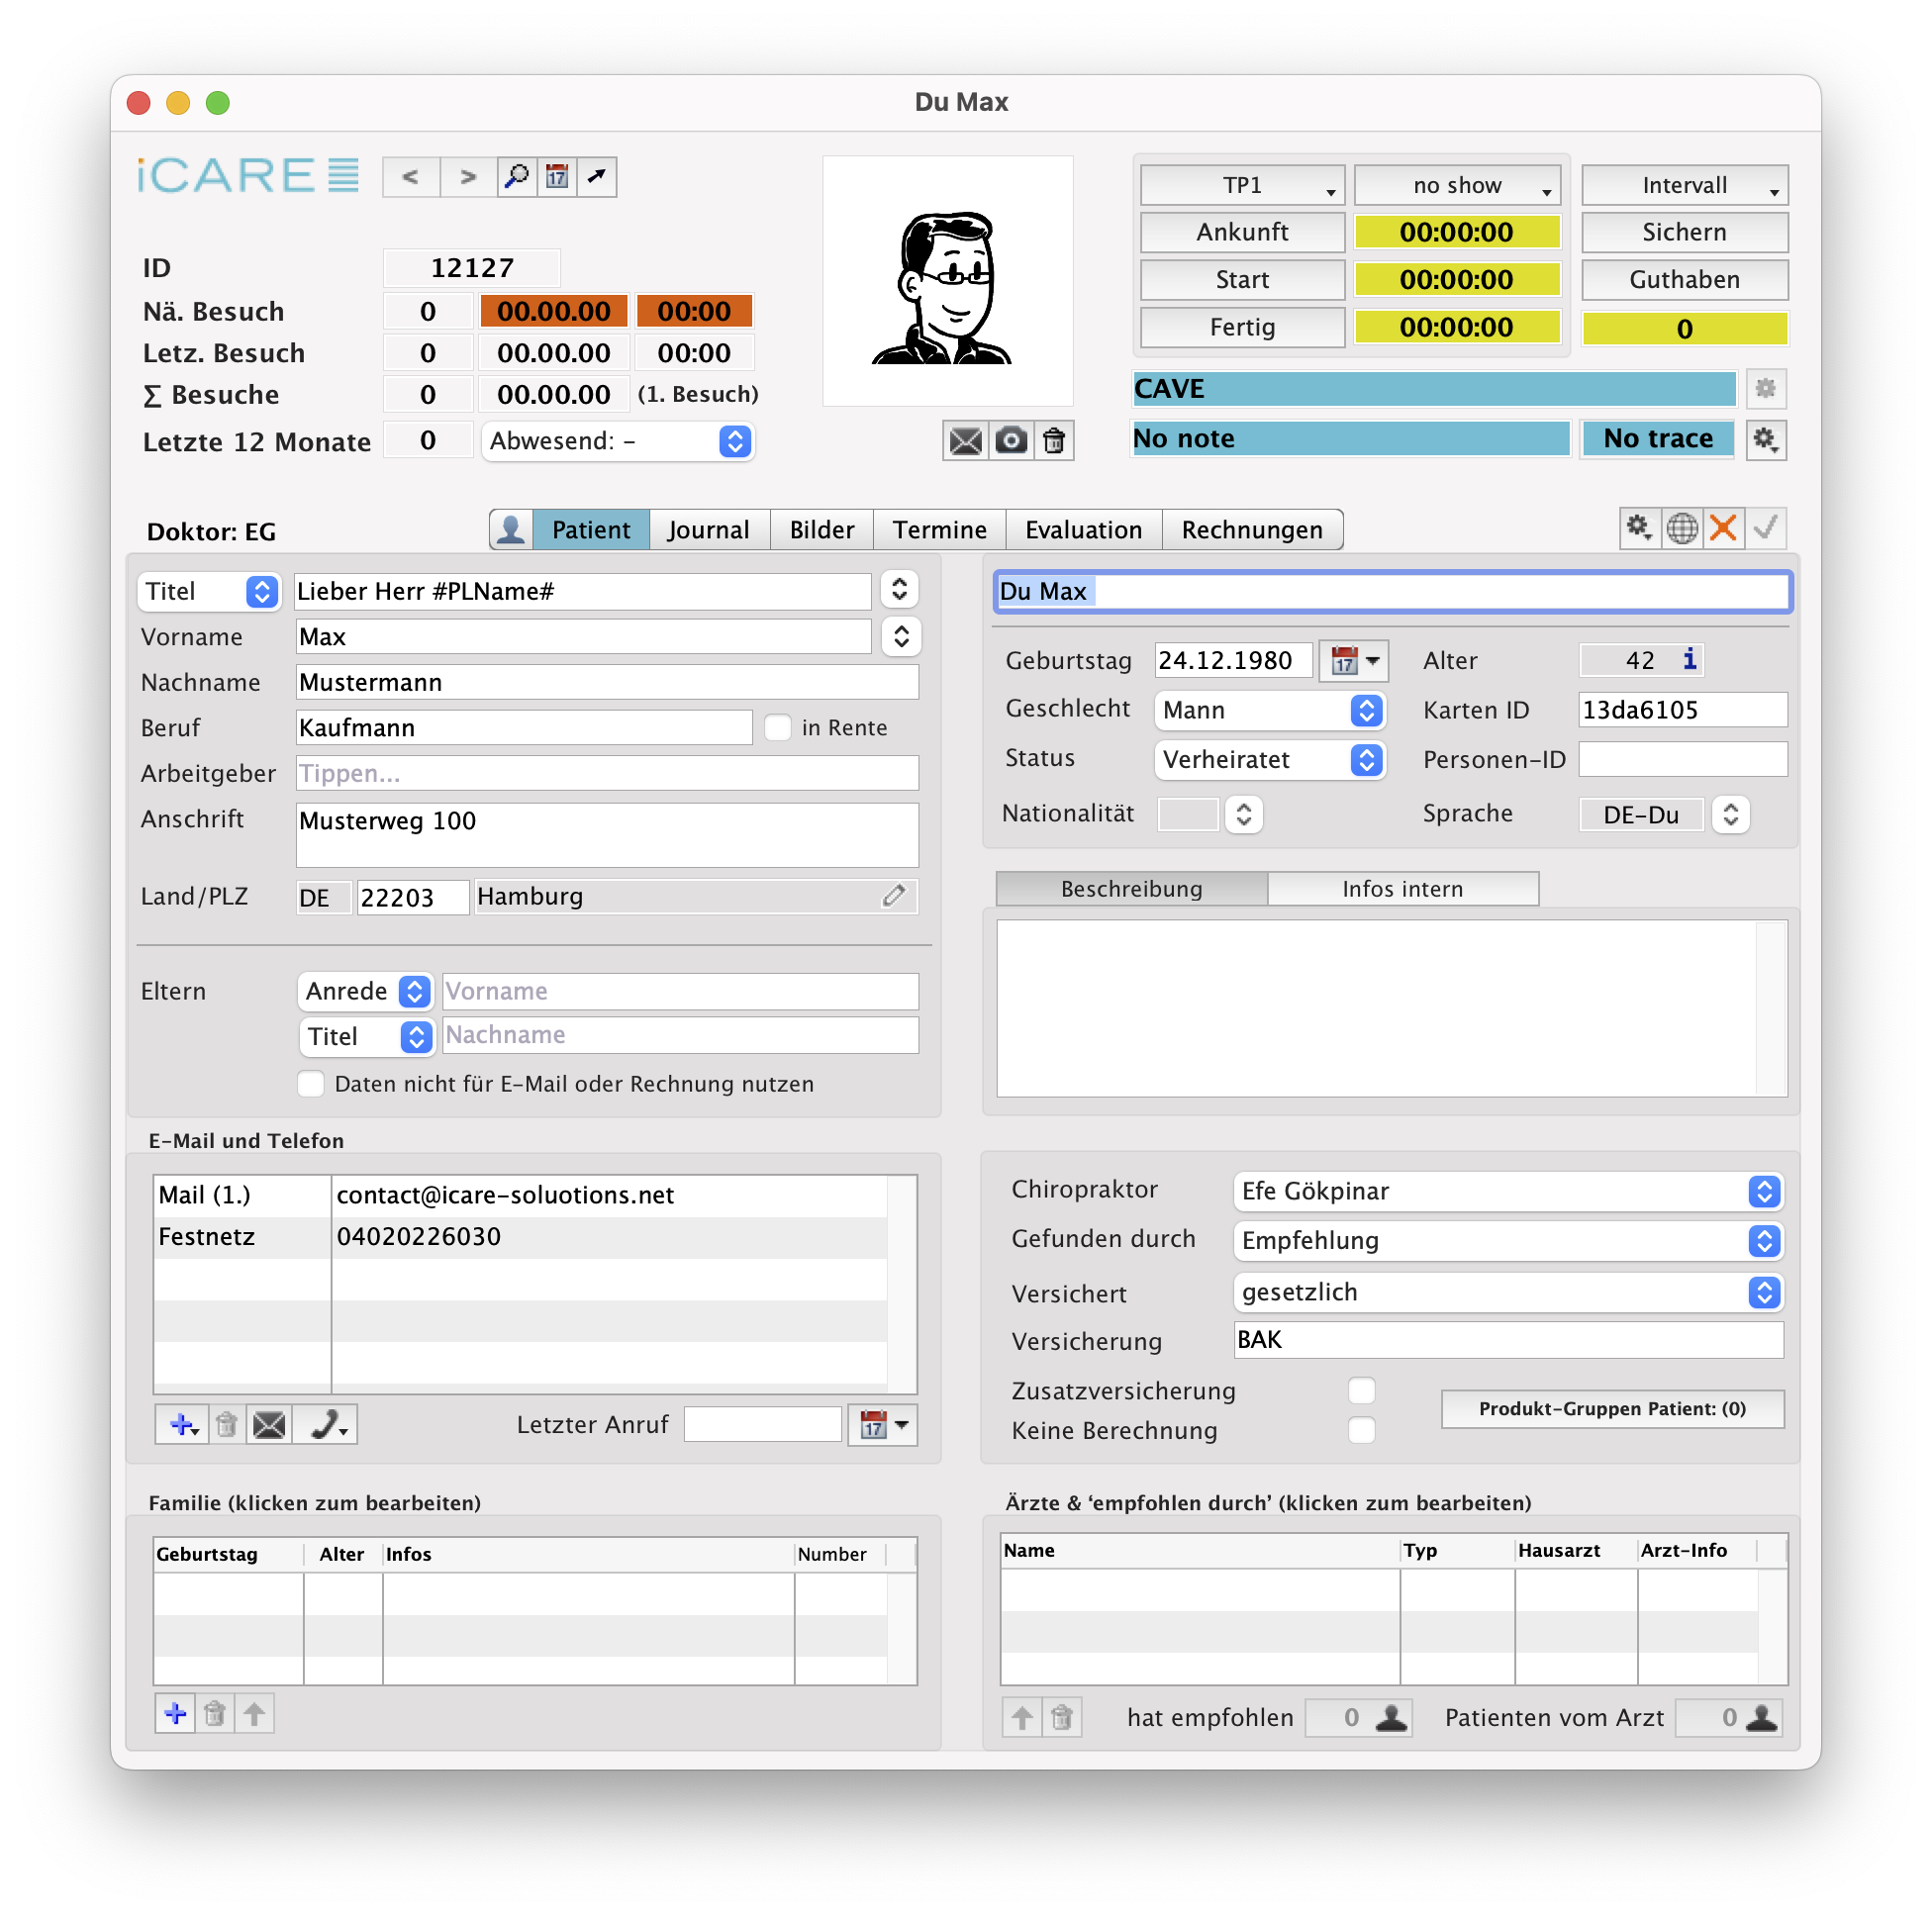The width and height of the screenshot is (1932, 1916).
Task: Add family member with blue plus icon
Action: (175, 1714)
